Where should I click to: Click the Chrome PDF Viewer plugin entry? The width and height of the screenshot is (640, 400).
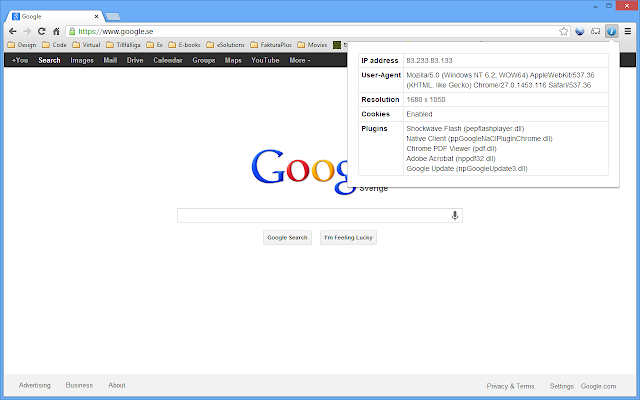pyautogui.click(x=451, y=149)
